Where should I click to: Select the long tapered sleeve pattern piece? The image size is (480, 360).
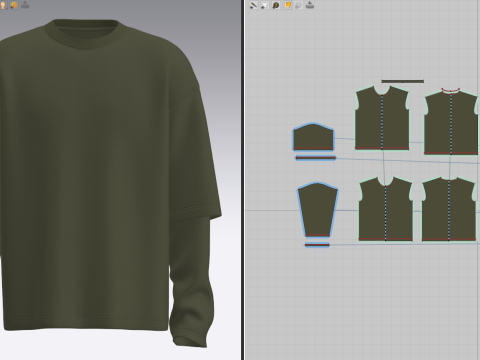(317, 209)
